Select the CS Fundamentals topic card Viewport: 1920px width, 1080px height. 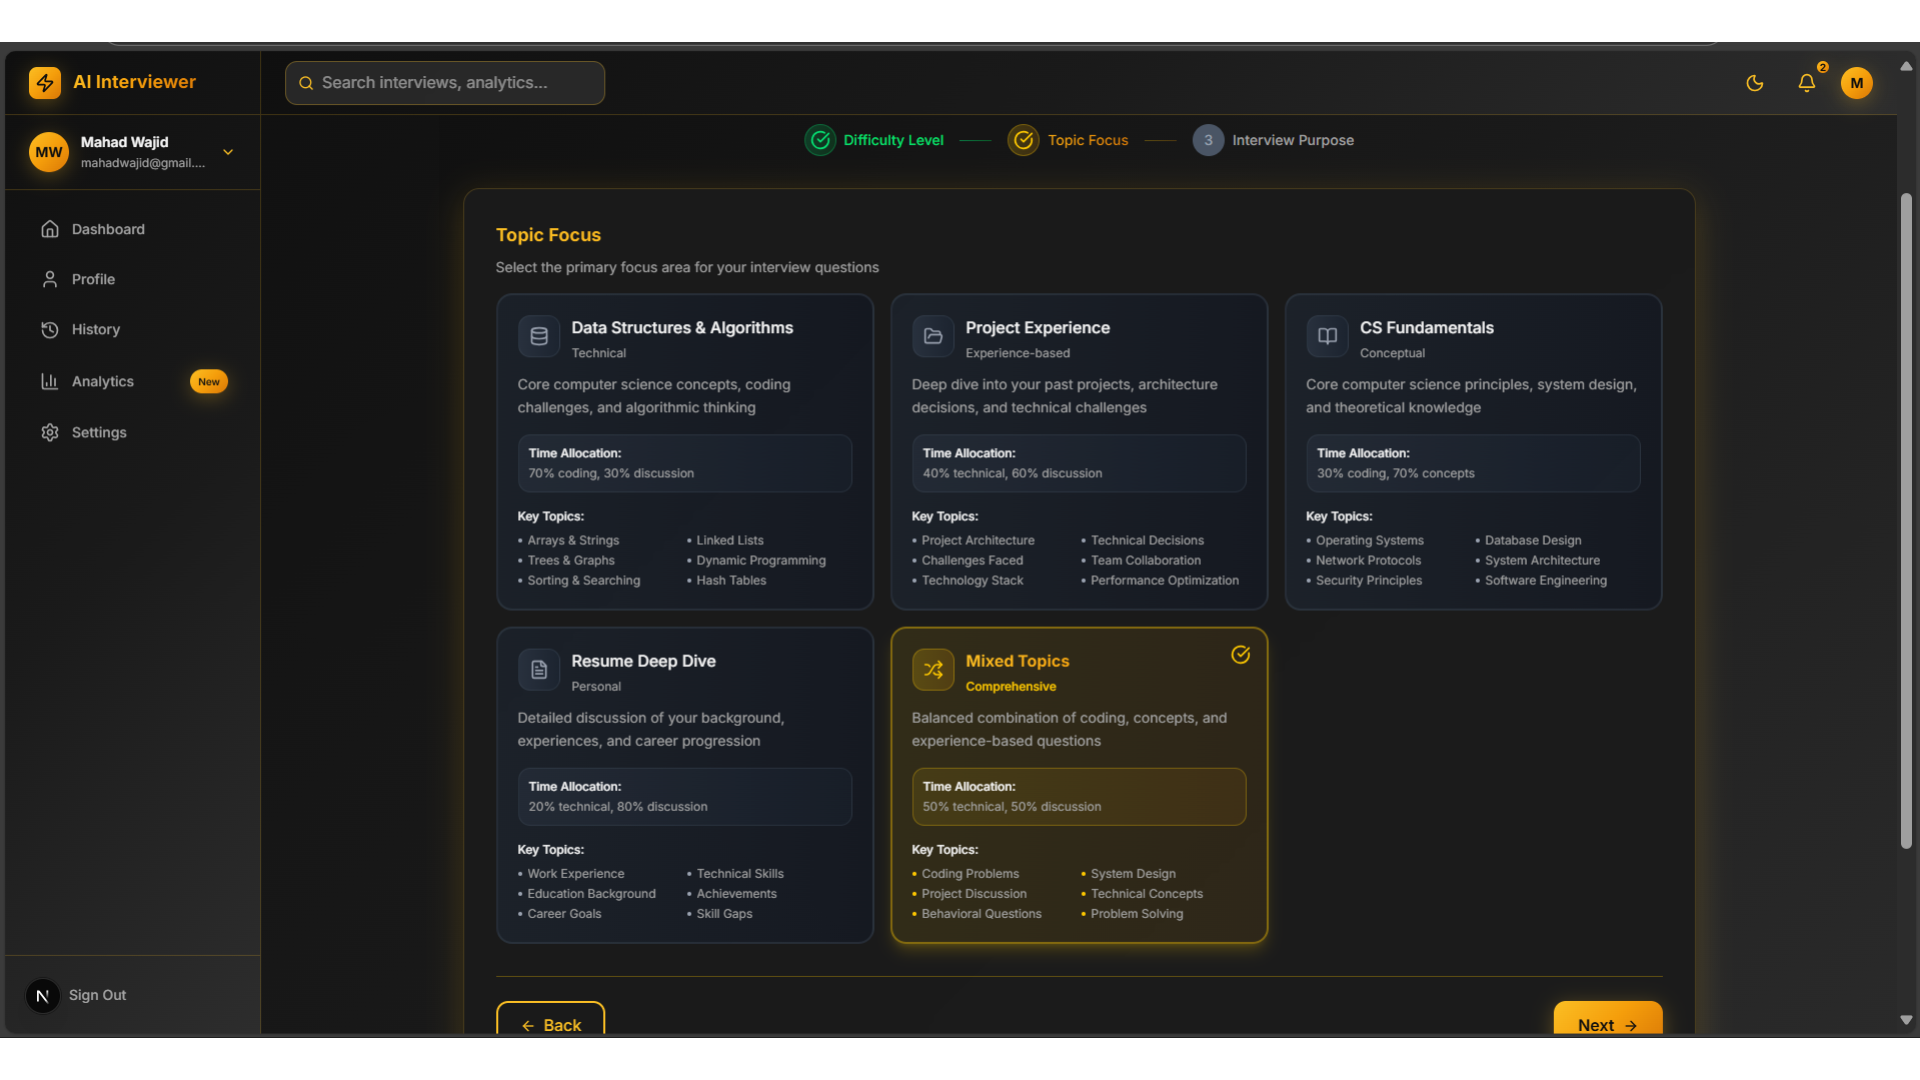(1473, 451)
